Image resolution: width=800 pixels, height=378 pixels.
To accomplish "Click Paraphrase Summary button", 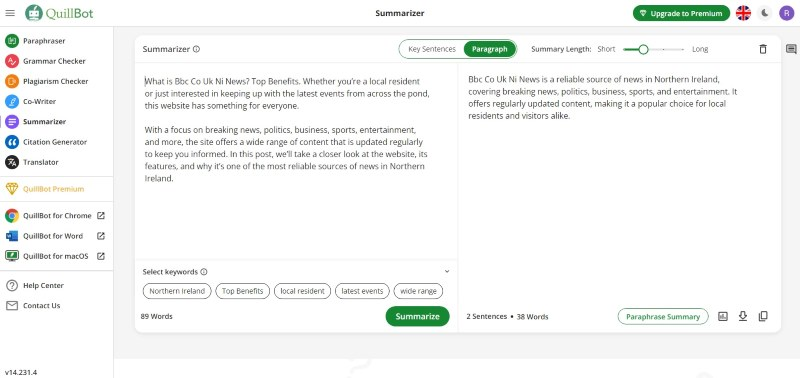I will [x=663, y=316].
